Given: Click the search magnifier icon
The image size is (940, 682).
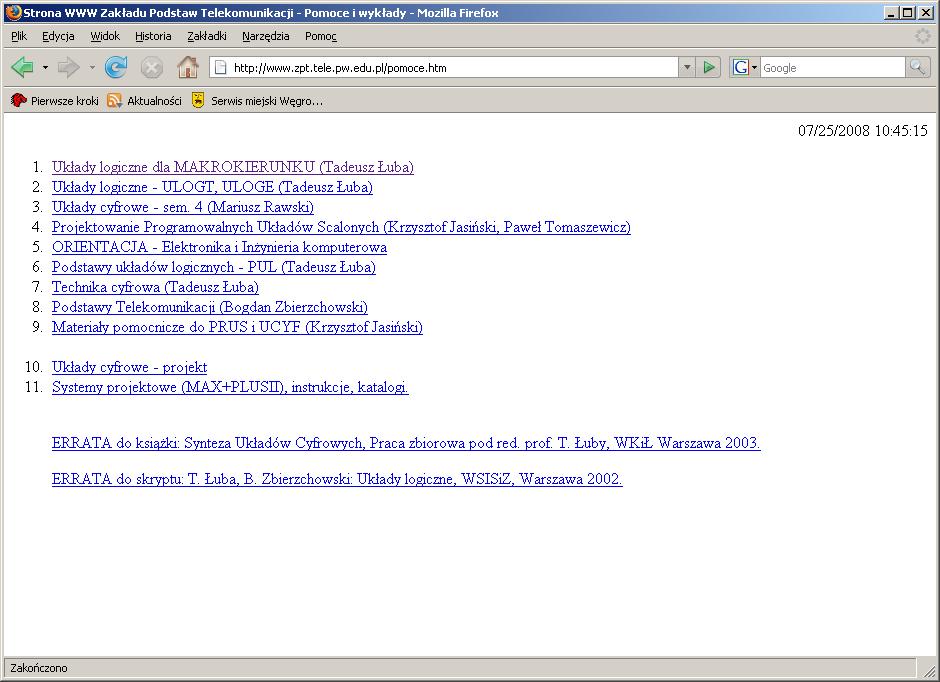Looking at the screenshot, I should [x=917, y=67].
